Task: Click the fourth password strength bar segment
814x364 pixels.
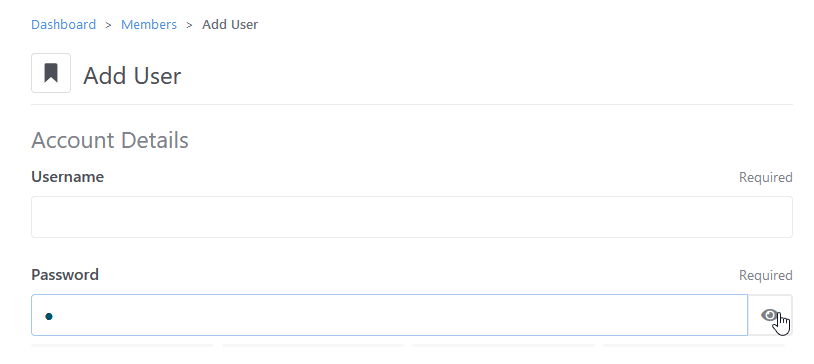Action: (694, 345)
